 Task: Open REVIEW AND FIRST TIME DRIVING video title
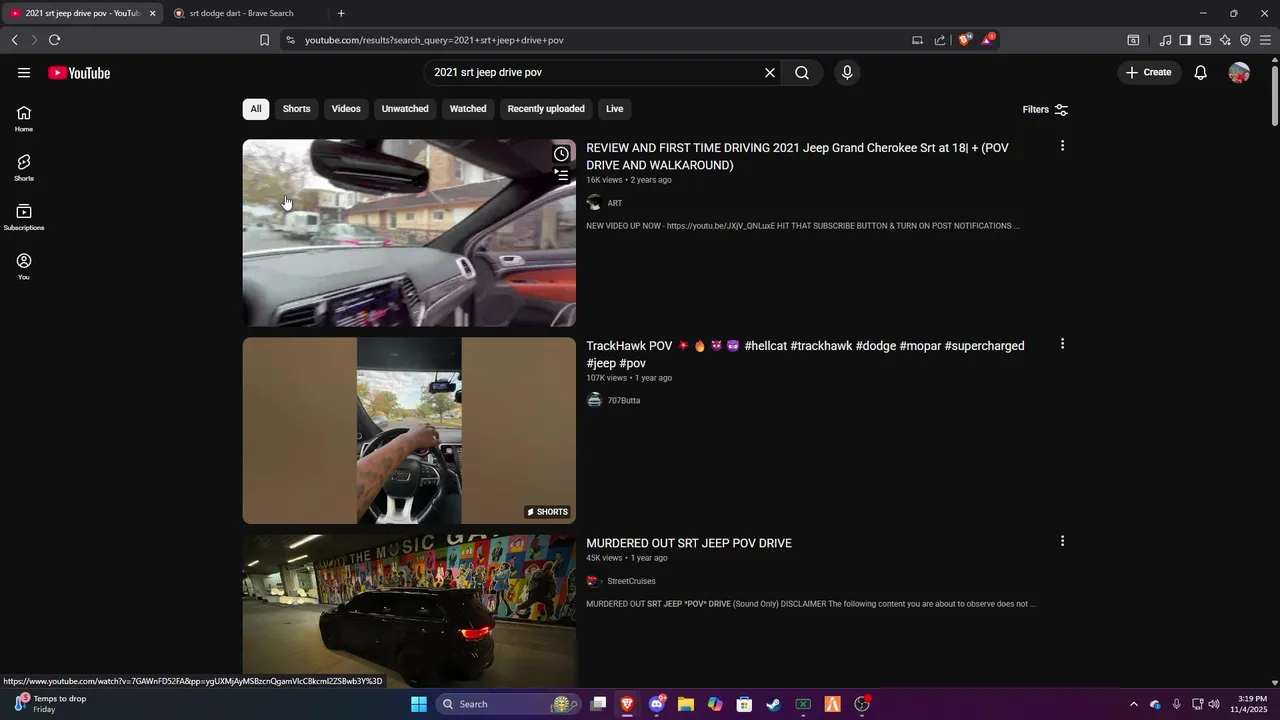[797, 156]
